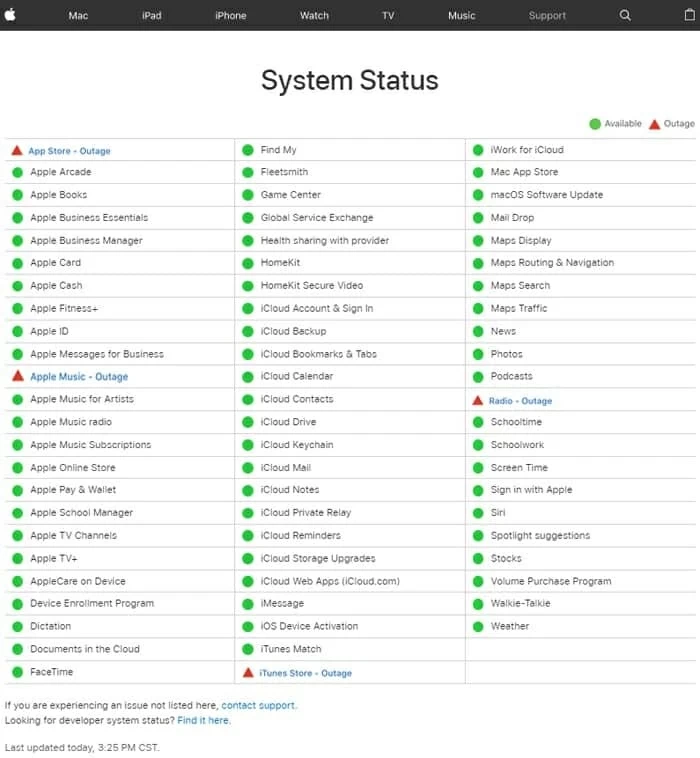Expand the App Store - Outage details
The height and width of the screenshot is (758, 700).
point(69,151)
